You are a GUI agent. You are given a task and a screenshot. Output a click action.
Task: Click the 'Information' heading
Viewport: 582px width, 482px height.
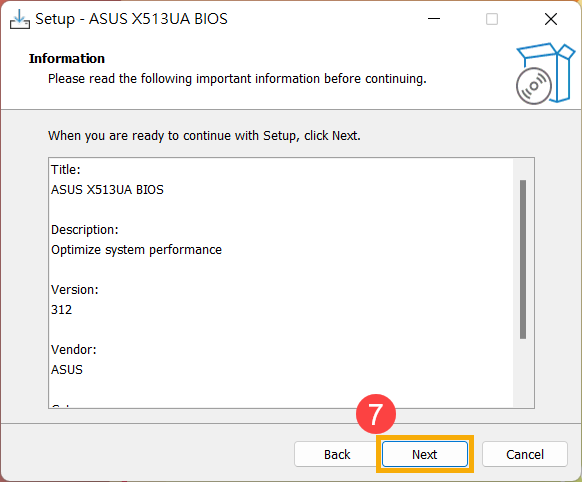(67, 59)
